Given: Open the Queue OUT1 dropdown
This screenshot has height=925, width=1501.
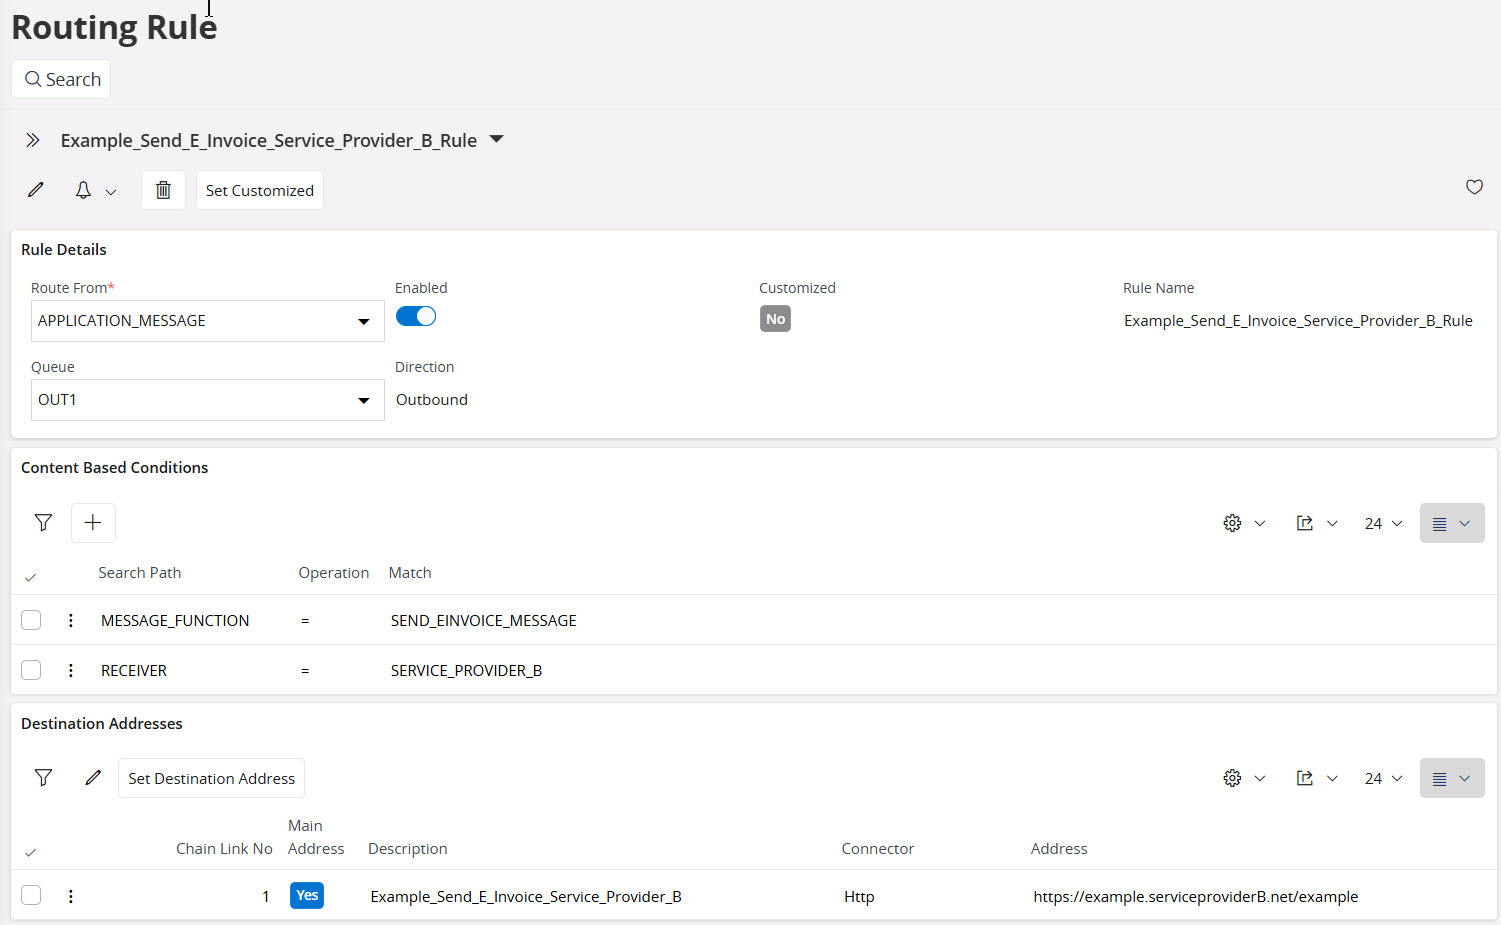Looking at the screenshot, I should pos(208,400).
